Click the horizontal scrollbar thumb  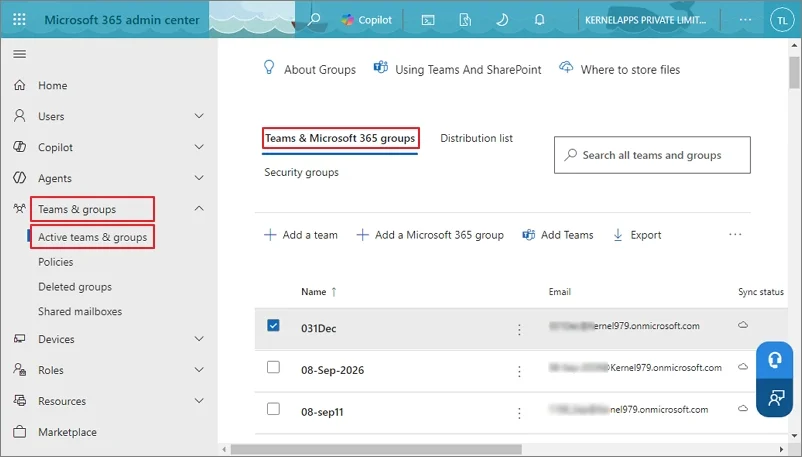pos(376,449)
